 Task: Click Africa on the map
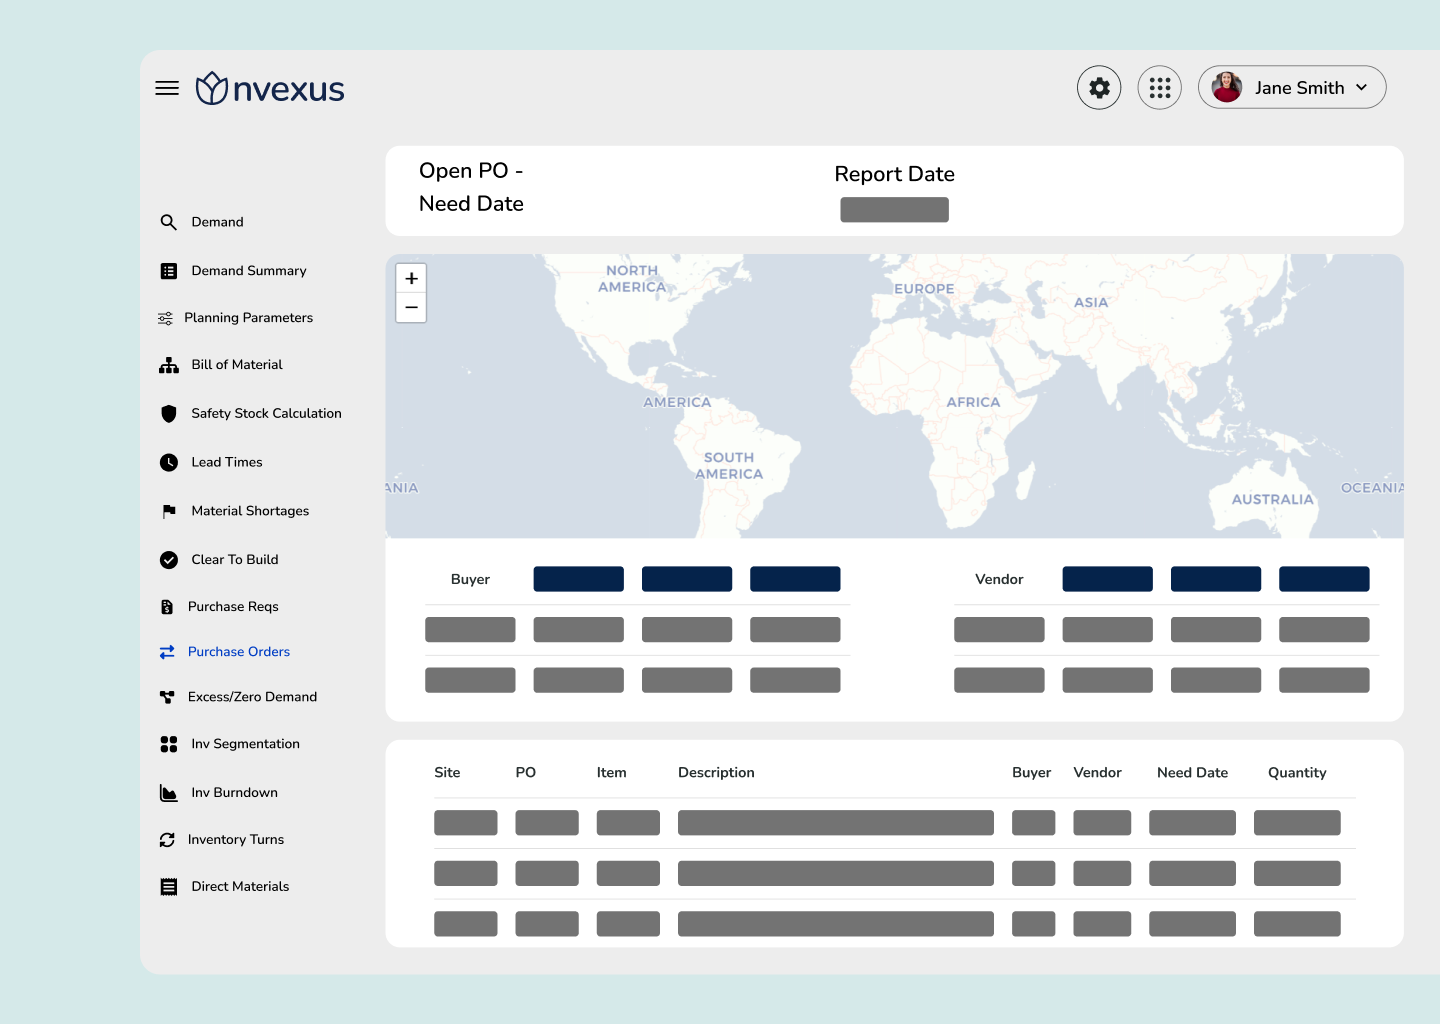[973, 402]
